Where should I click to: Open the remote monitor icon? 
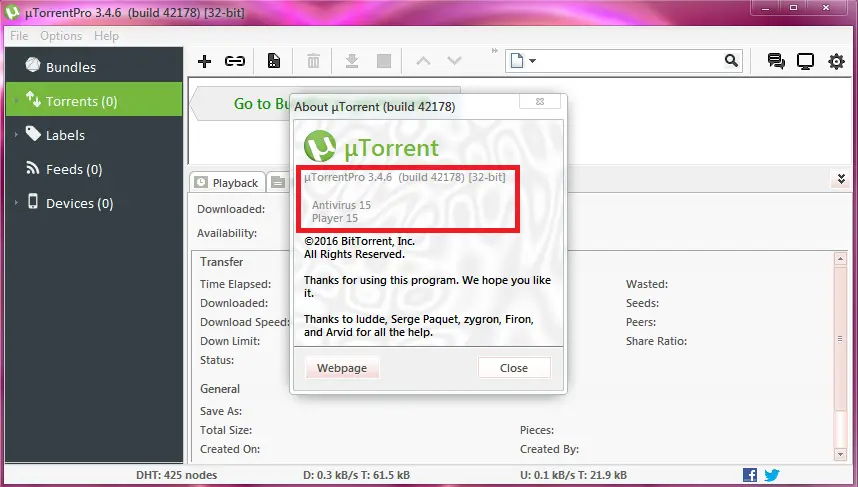(805, 61)
